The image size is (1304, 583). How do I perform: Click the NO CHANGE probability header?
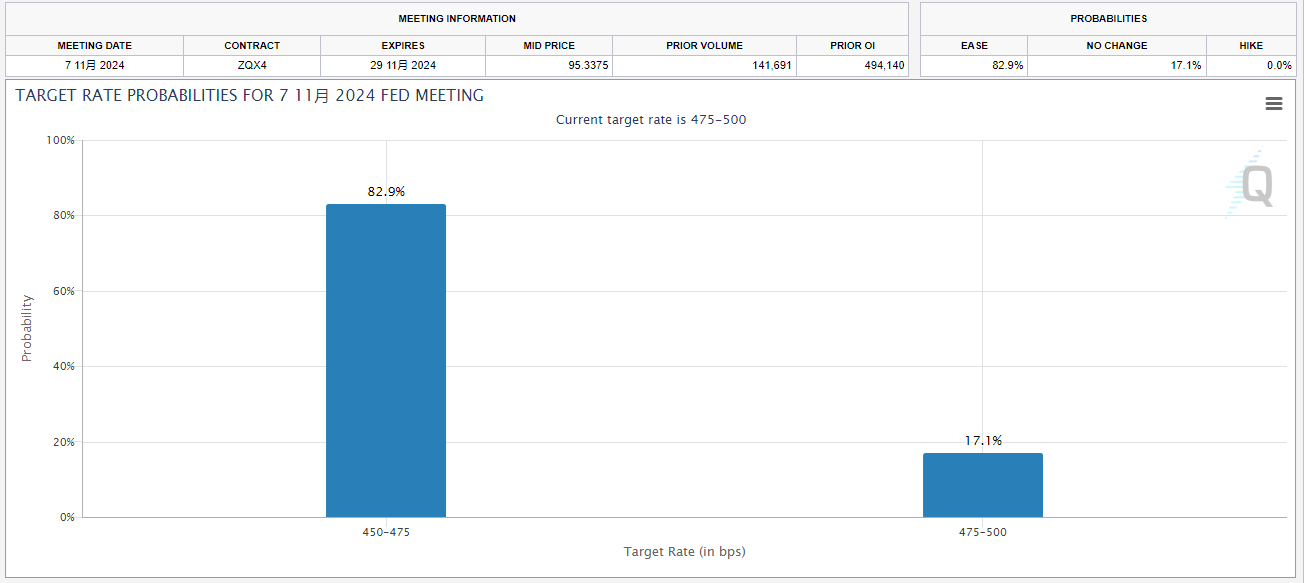(x=1117, y=46)
